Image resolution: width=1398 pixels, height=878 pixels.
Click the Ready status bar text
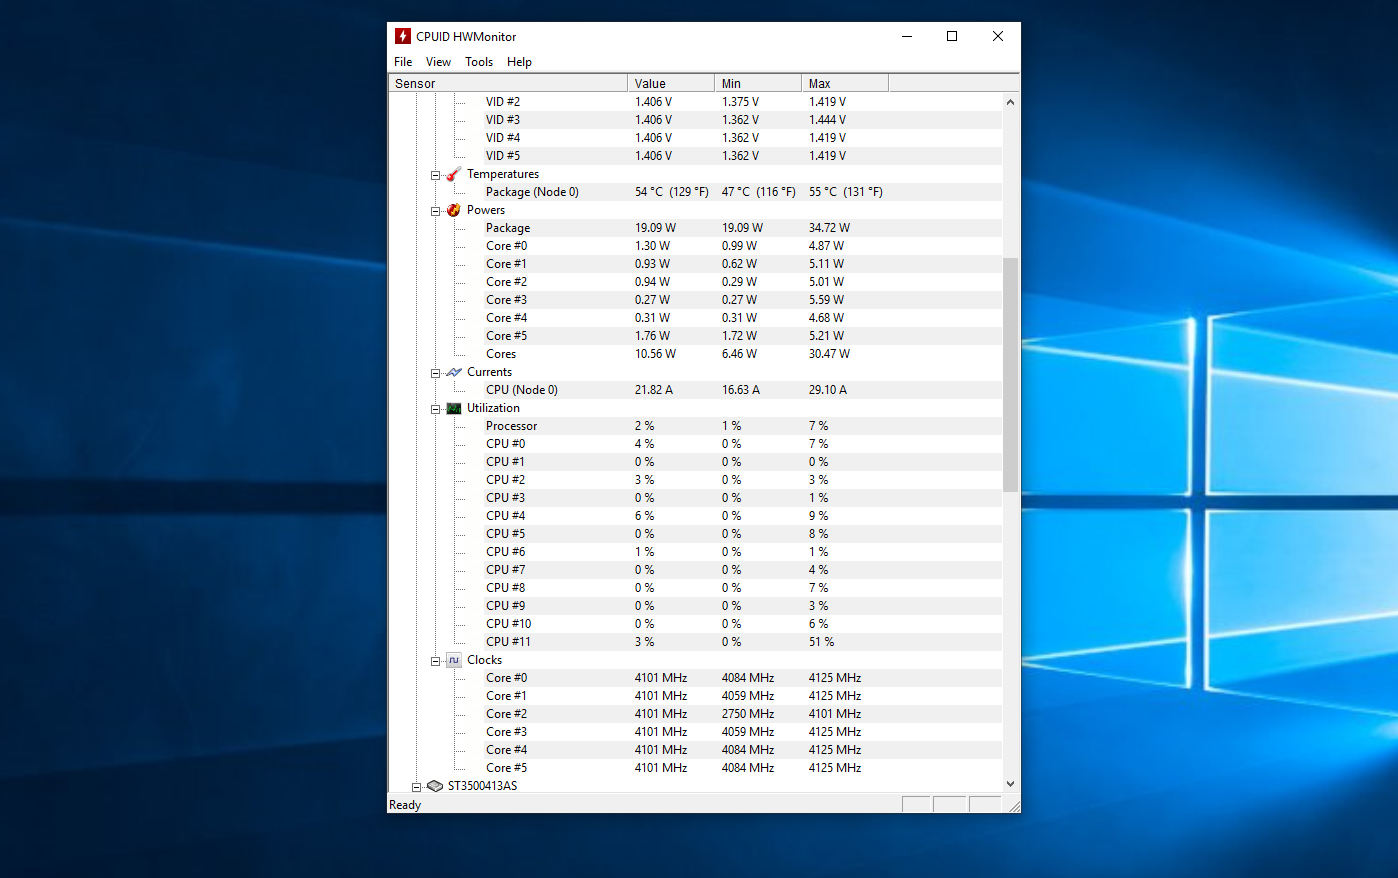point(405,805)
